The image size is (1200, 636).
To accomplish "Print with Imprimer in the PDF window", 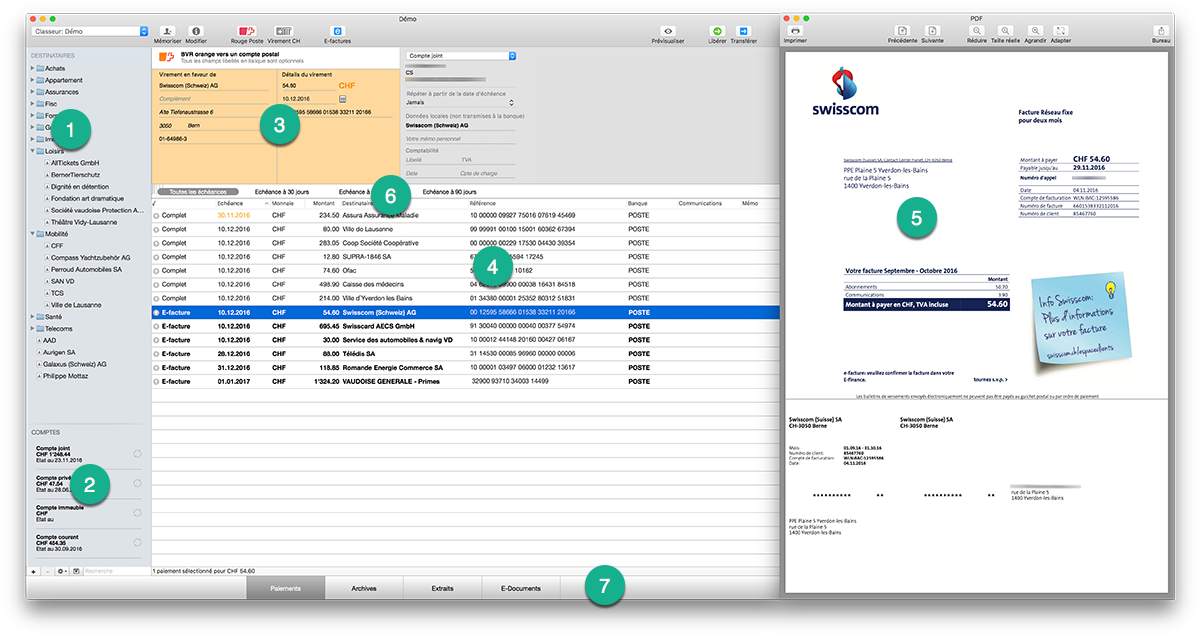I will pyautogui.click(x=796, y=31).
